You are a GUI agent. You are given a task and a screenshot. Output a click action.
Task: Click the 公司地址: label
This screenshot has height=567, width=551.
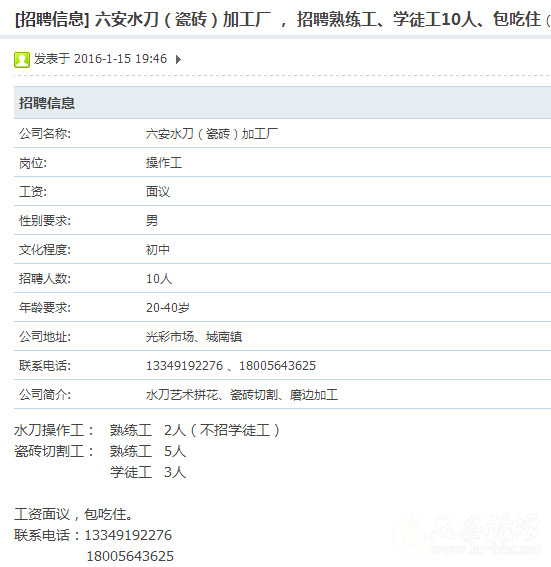point(45,337)
